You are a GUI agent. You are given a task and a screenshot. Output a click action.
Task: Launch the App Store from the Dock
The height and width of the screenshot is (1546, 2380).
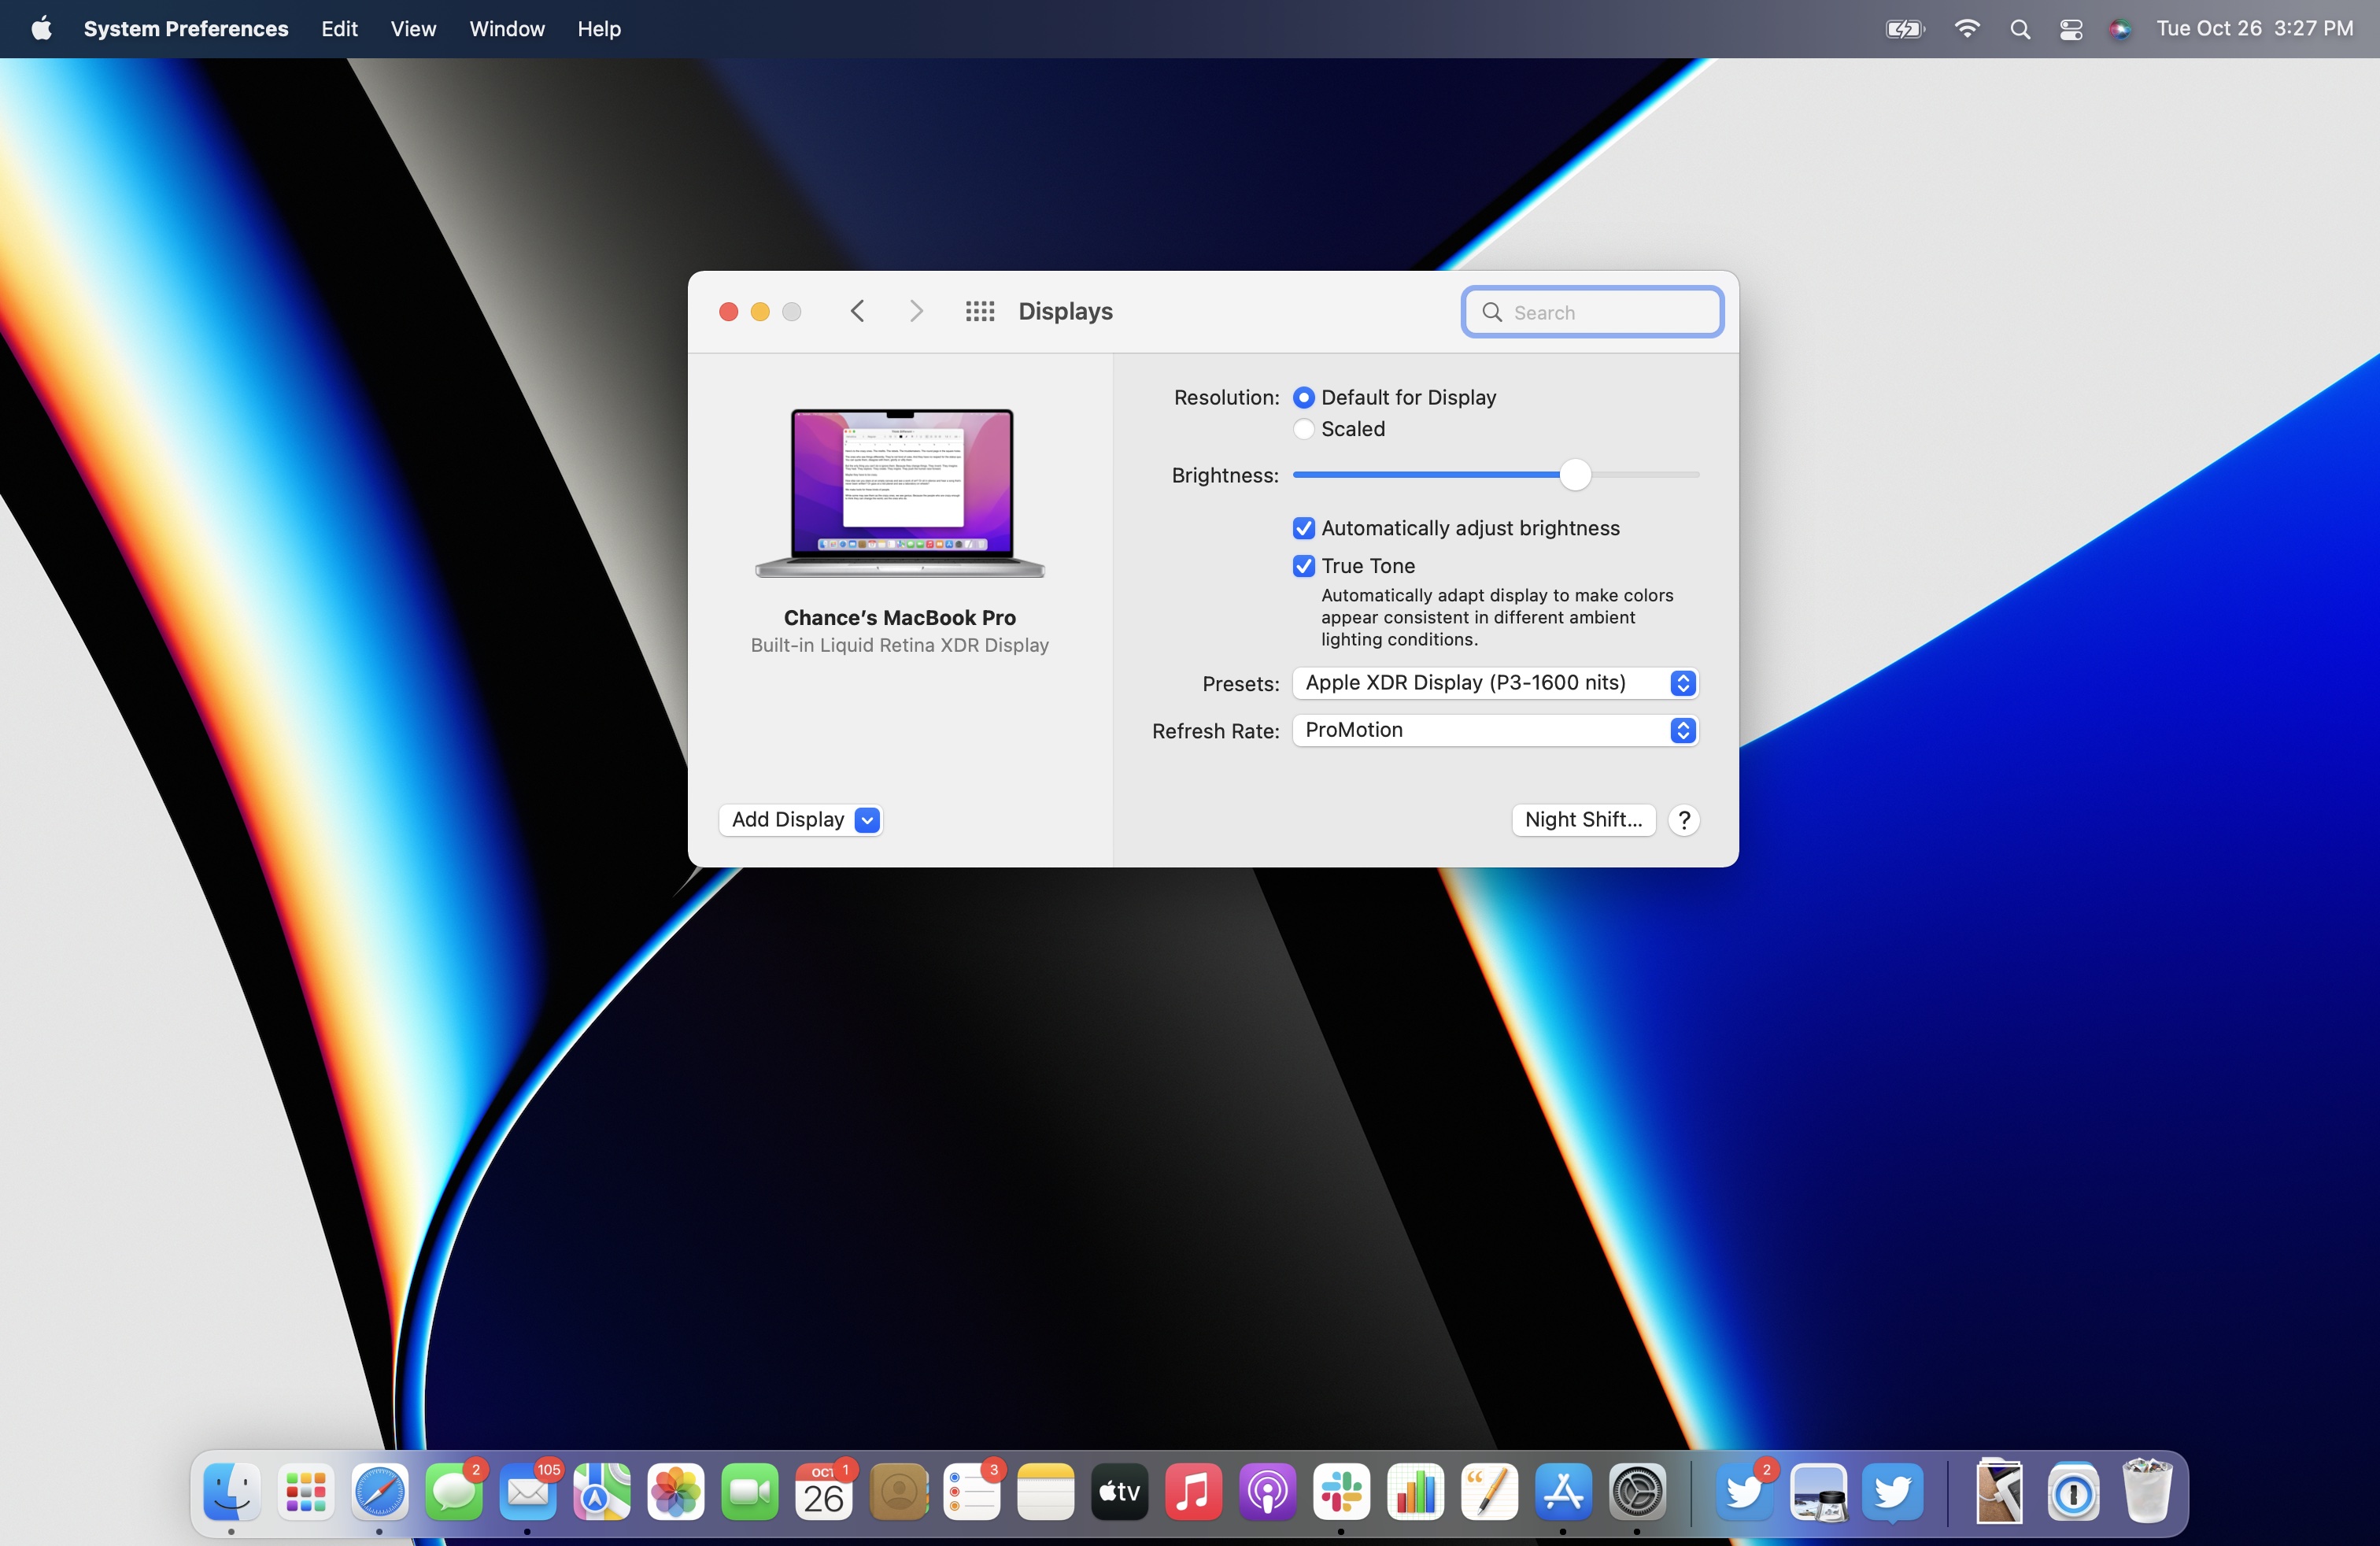(1563, 1492)
